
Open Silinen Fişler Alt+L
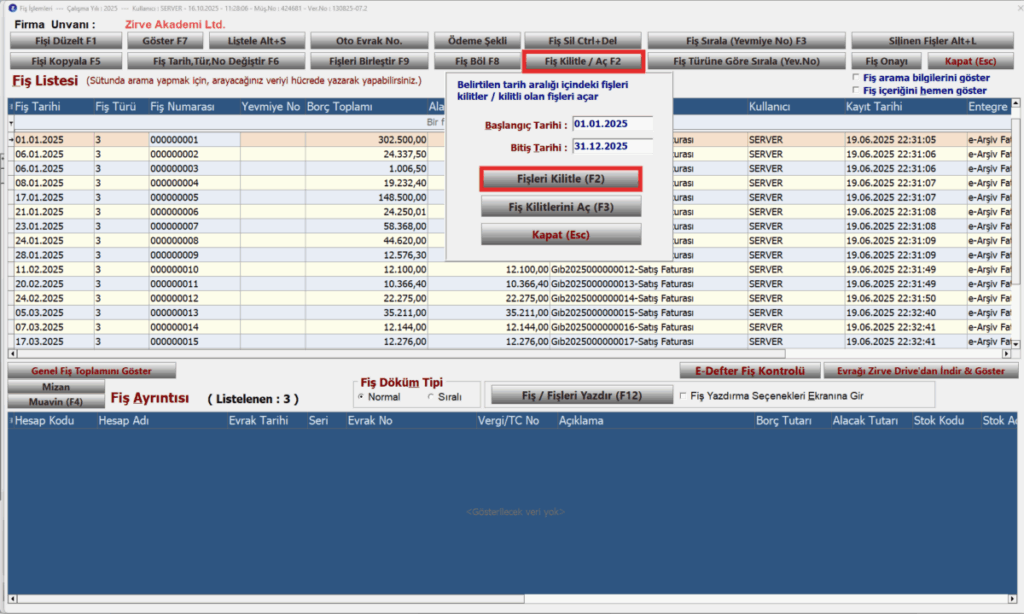(x=933, y=40)
